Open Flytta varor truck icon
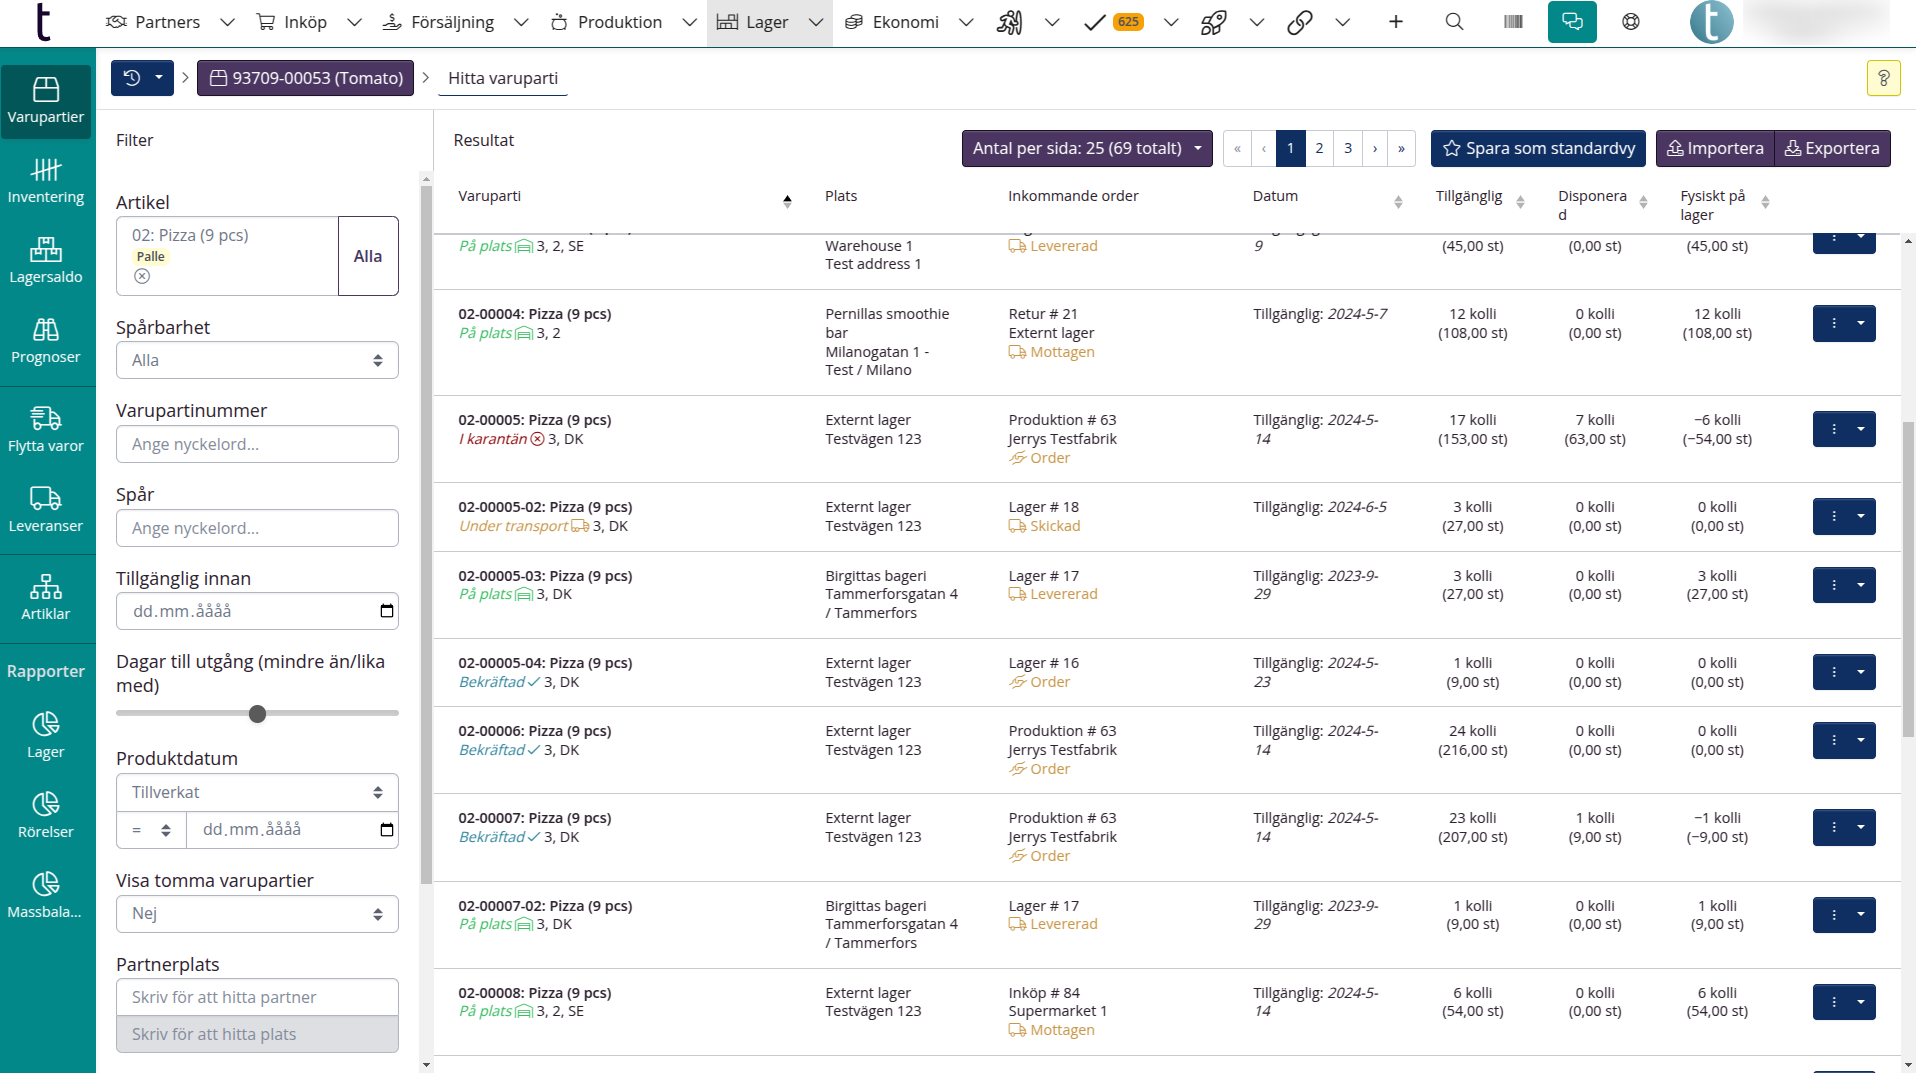The image size is (1916, 1073). coord(46,429)
